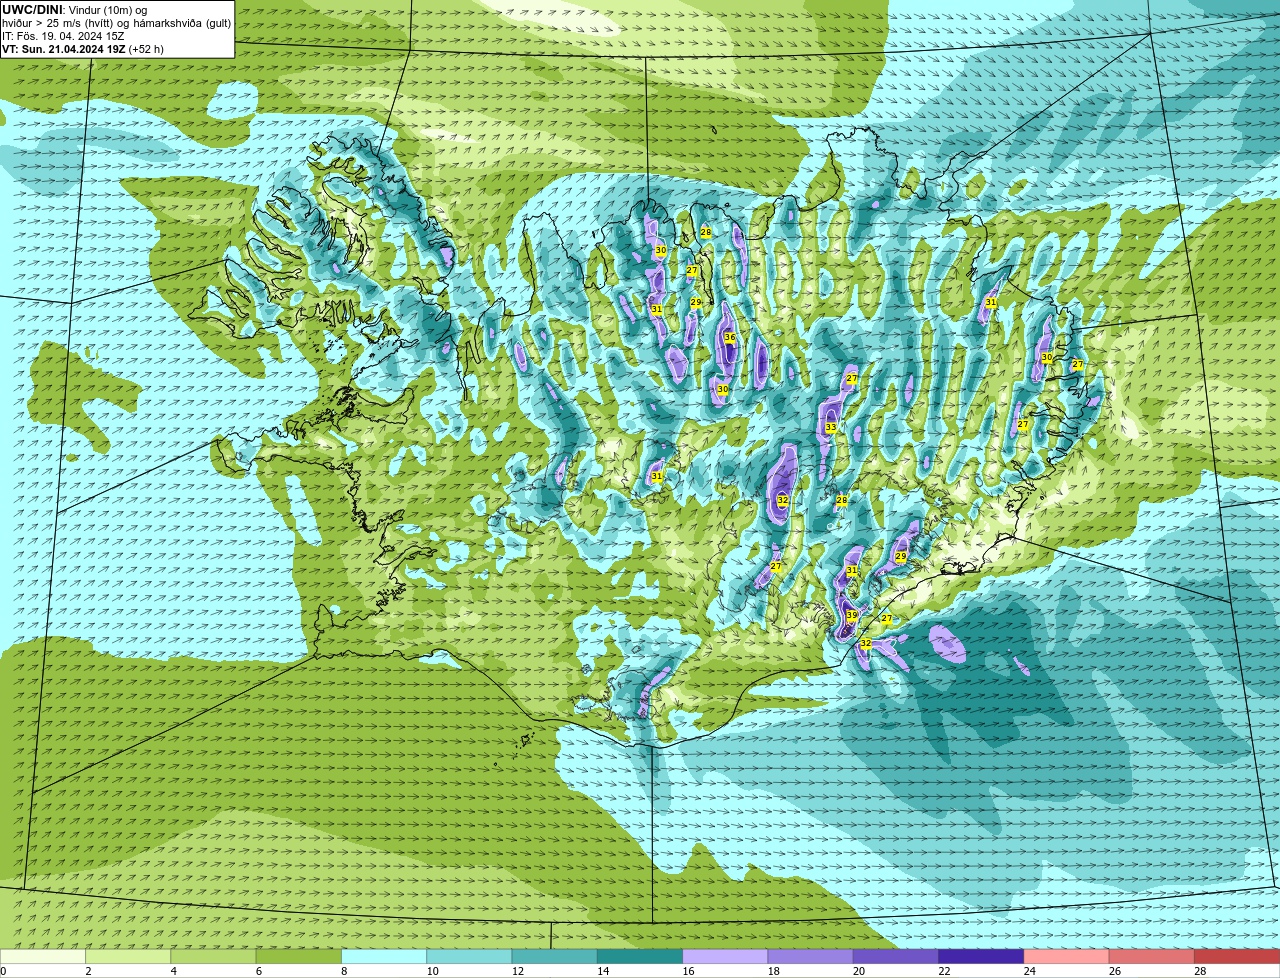Click legend scale tick label 8
Viewport: 1280px width, 978px height.
tap(343, 971)
